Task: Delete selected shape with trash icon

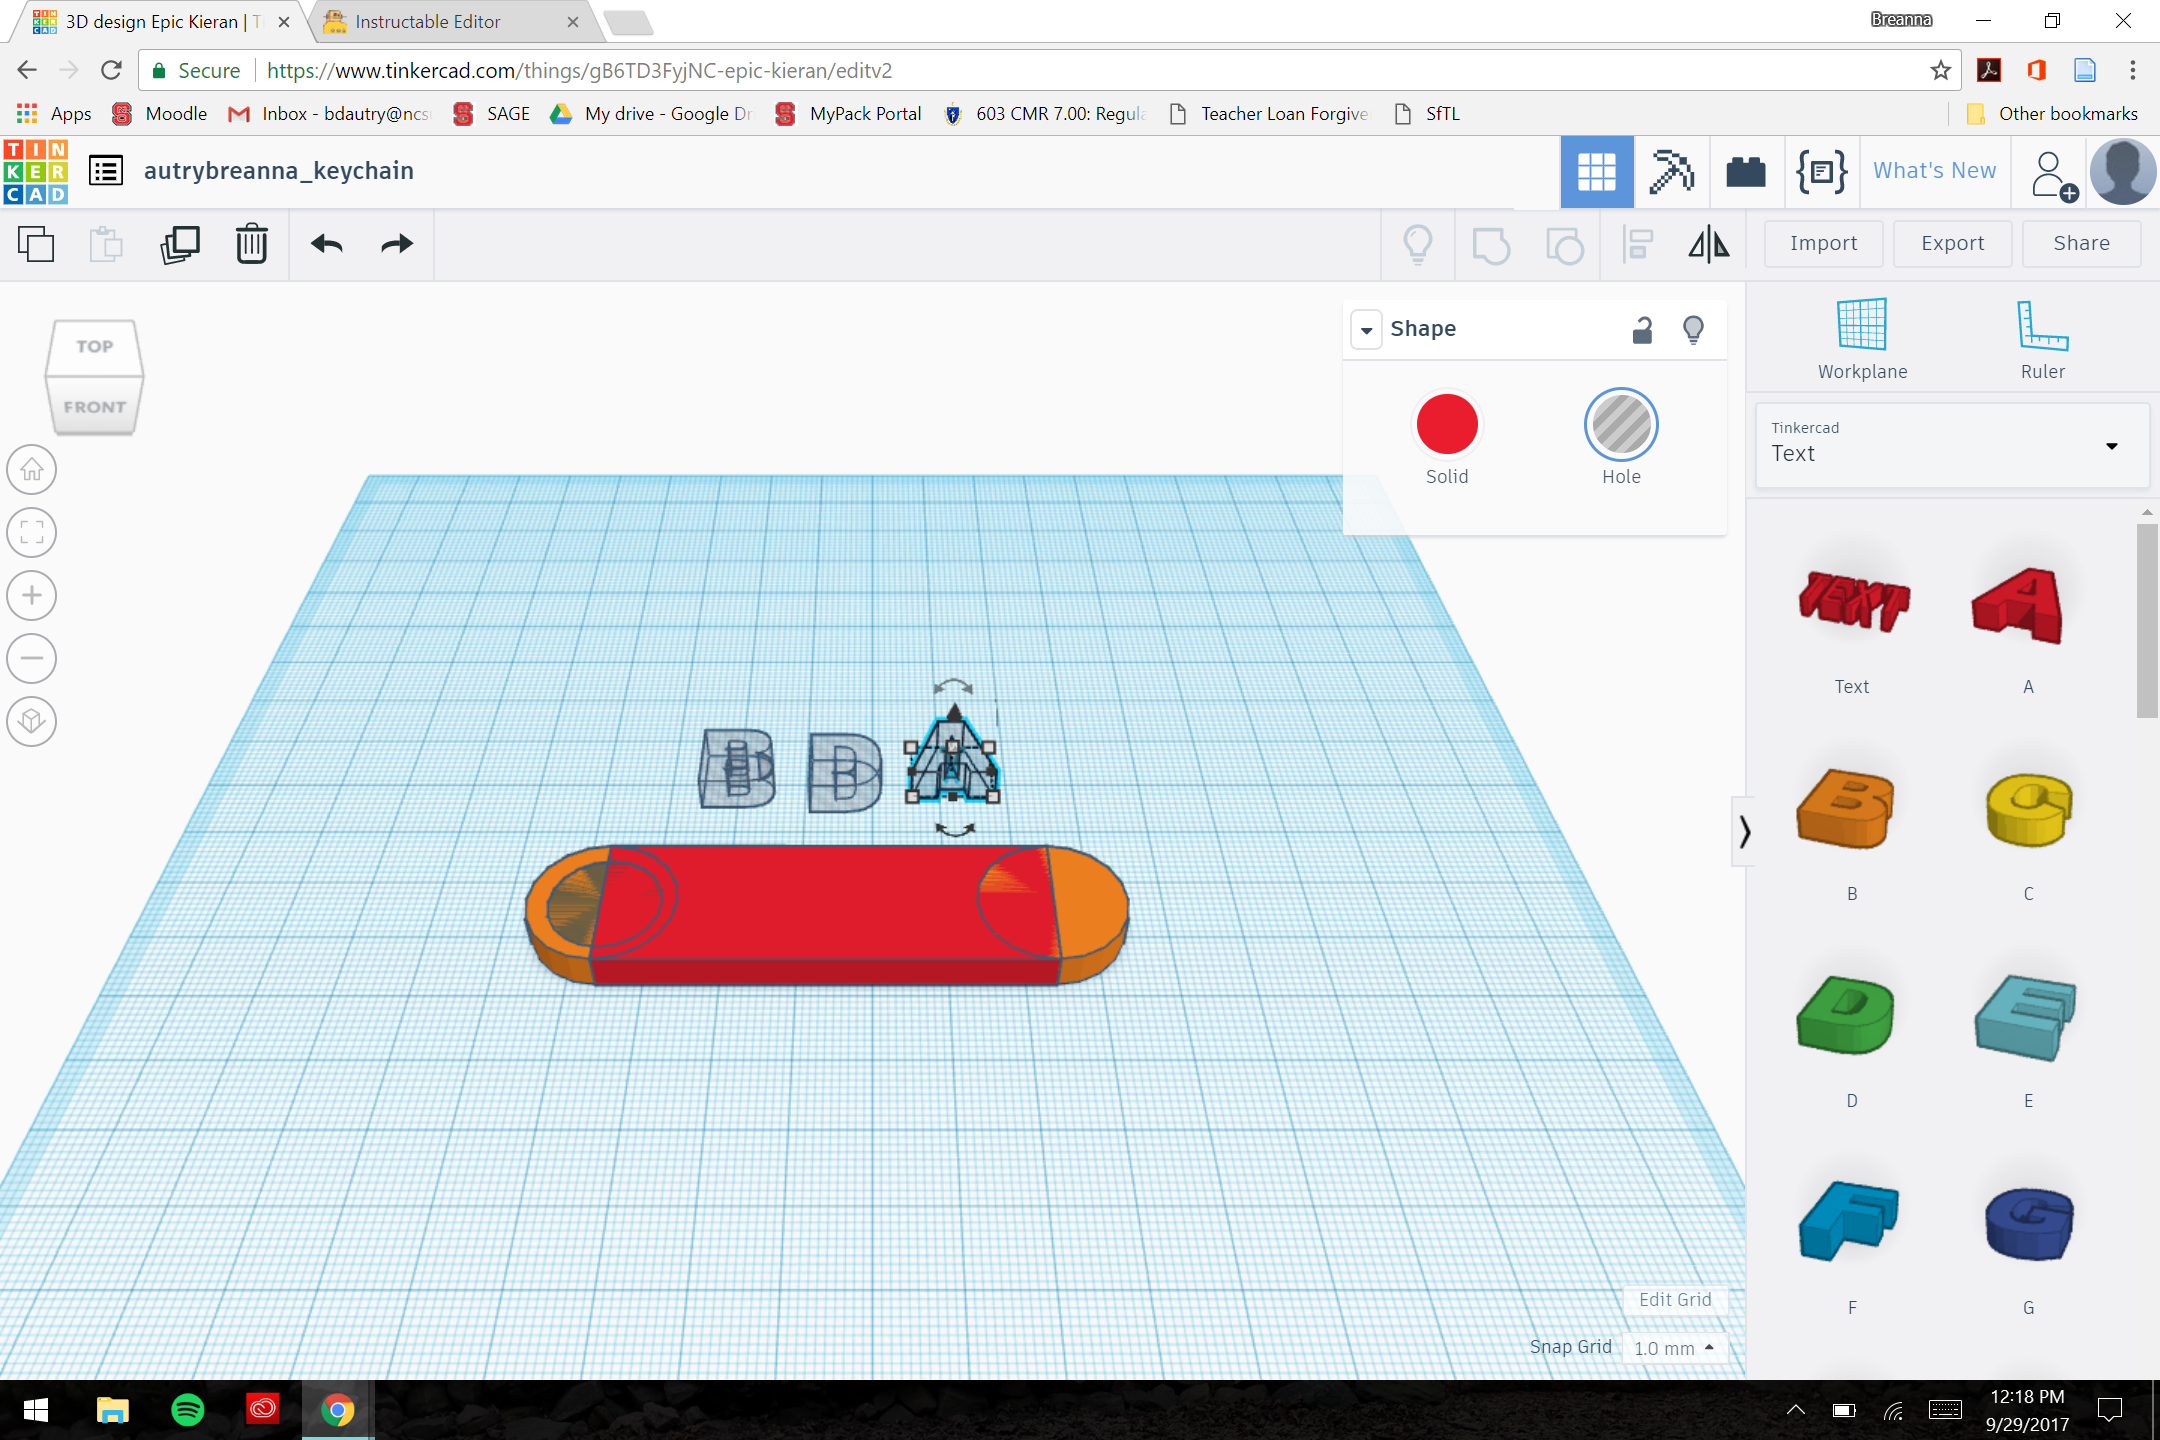Action: [x=252, y=244]
